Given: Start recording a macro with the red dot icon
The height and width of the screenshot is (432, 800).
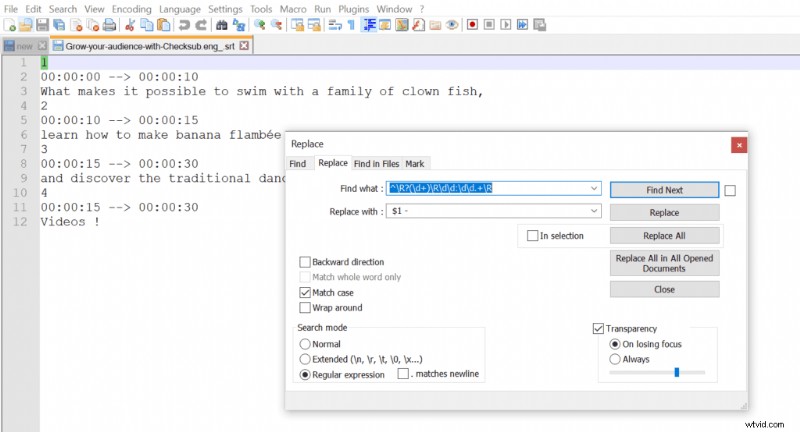Looking at the screenshot, I should [x=472, y=24].
